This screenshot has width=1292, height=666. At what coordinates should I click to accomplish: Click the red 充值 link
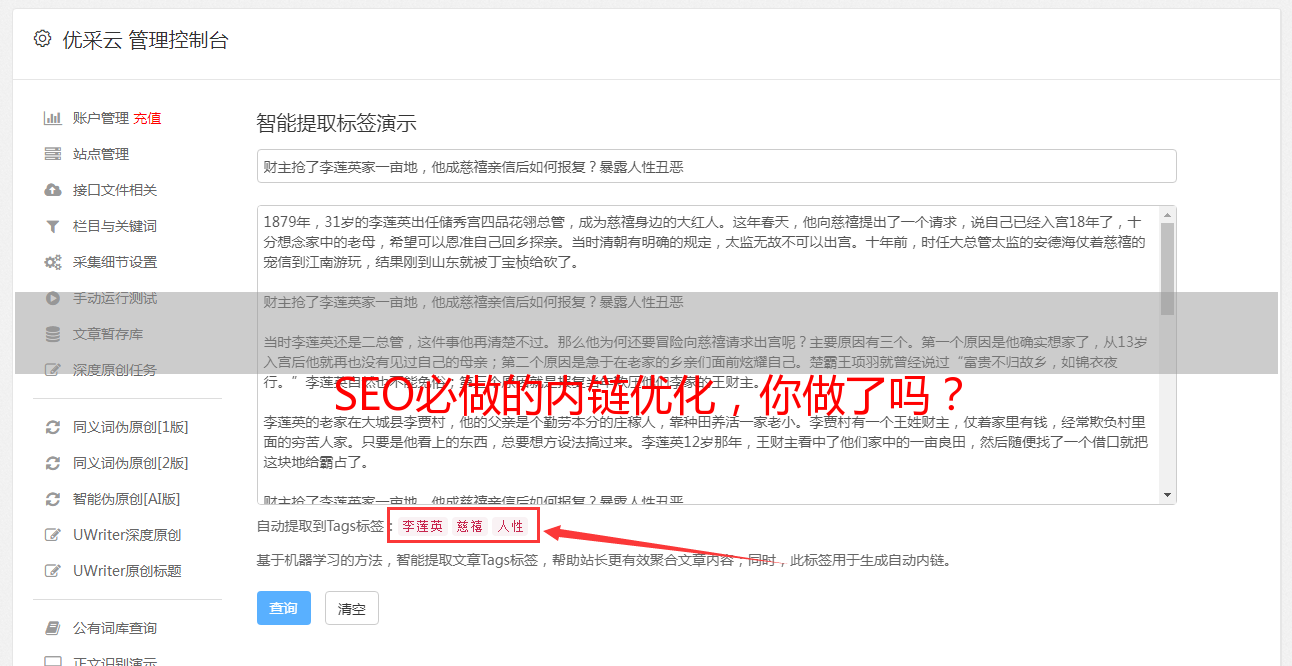147,118
